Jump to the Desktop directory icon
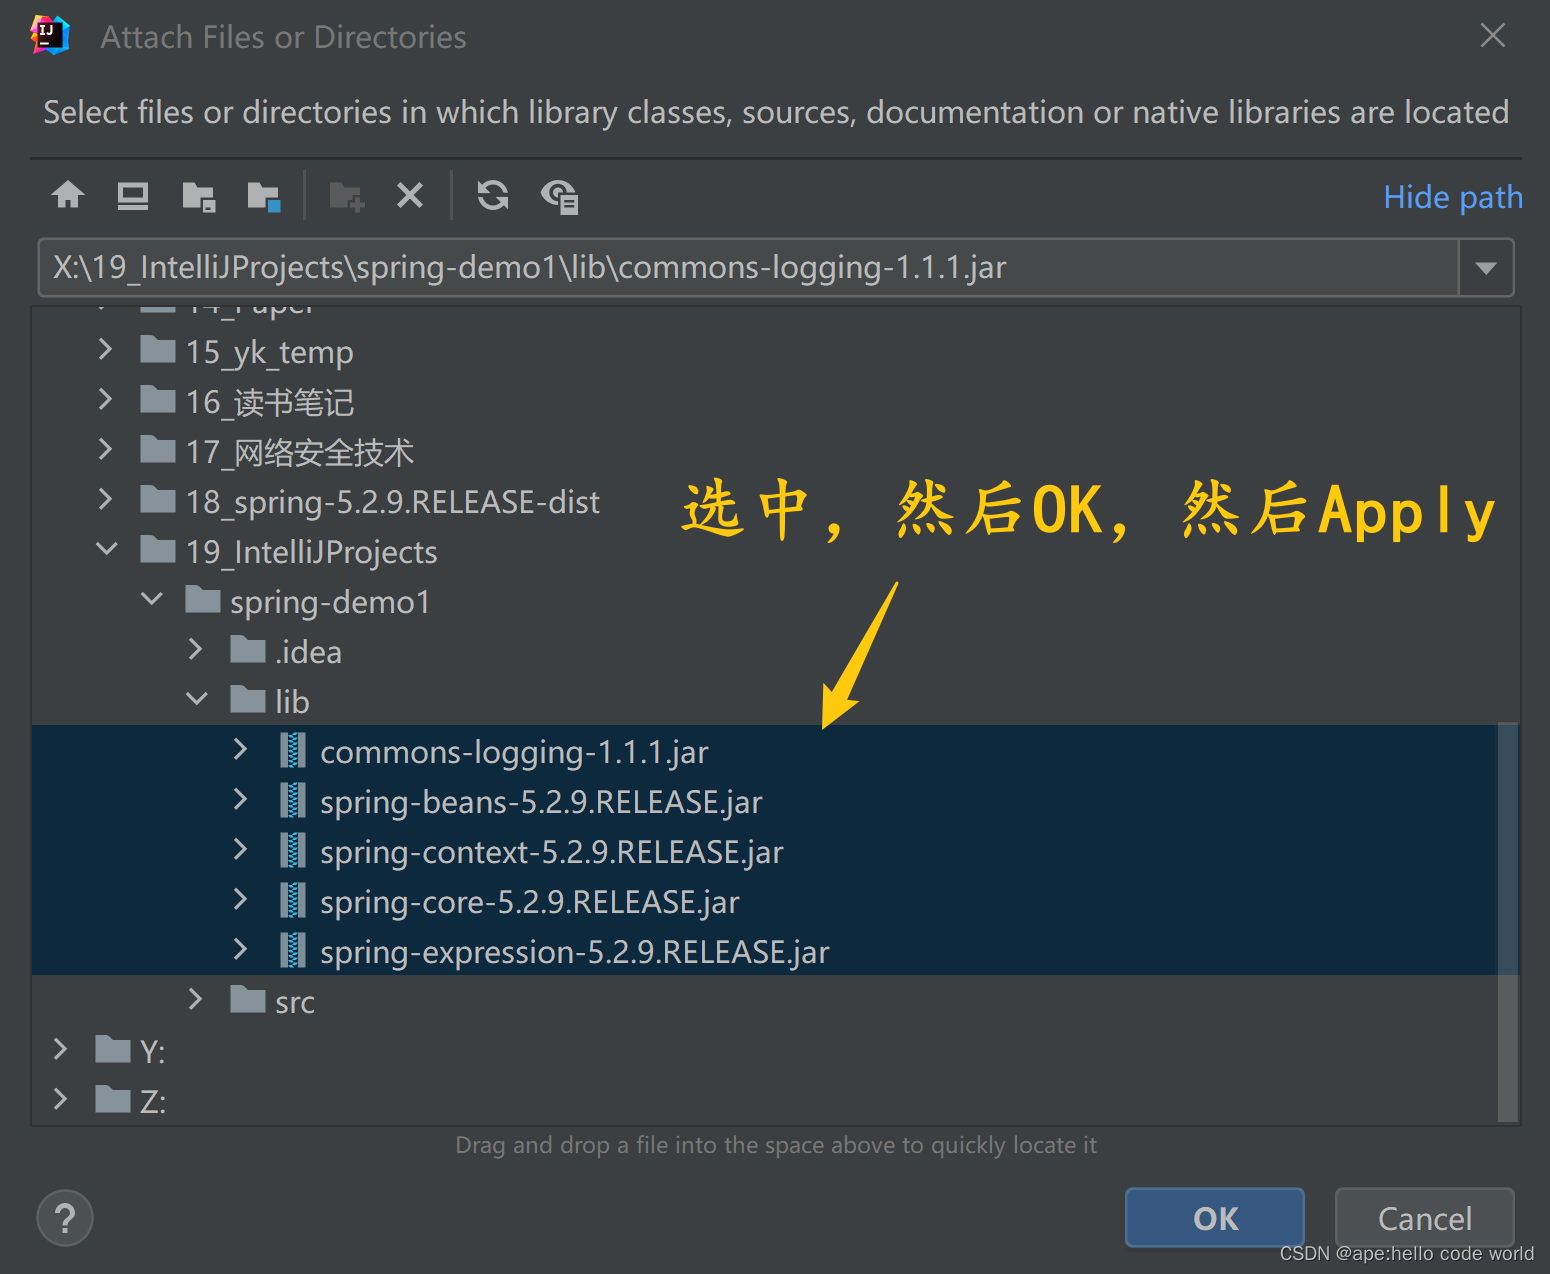 pyautogui.click(x=132, y=195)
